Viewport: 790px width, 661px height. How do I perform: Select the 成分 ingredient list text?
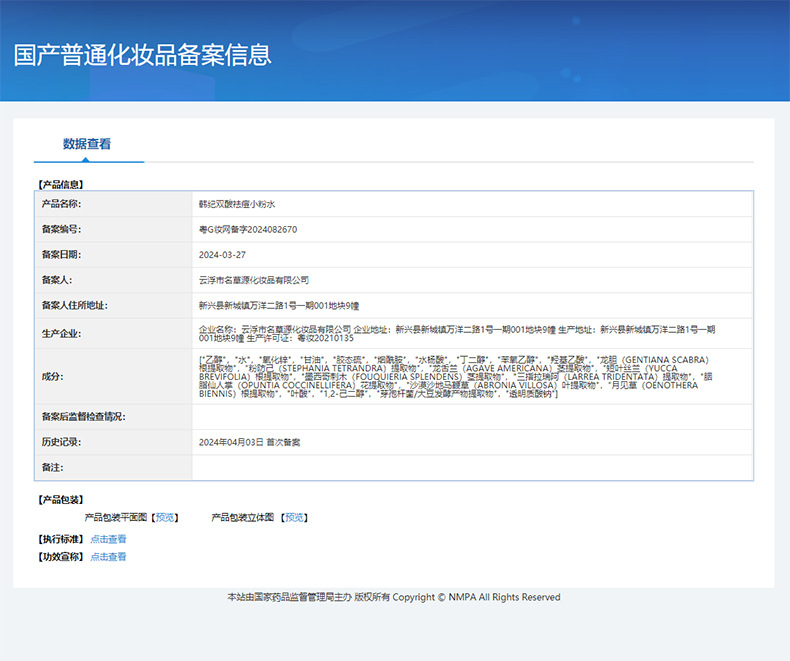click(455, 376)
